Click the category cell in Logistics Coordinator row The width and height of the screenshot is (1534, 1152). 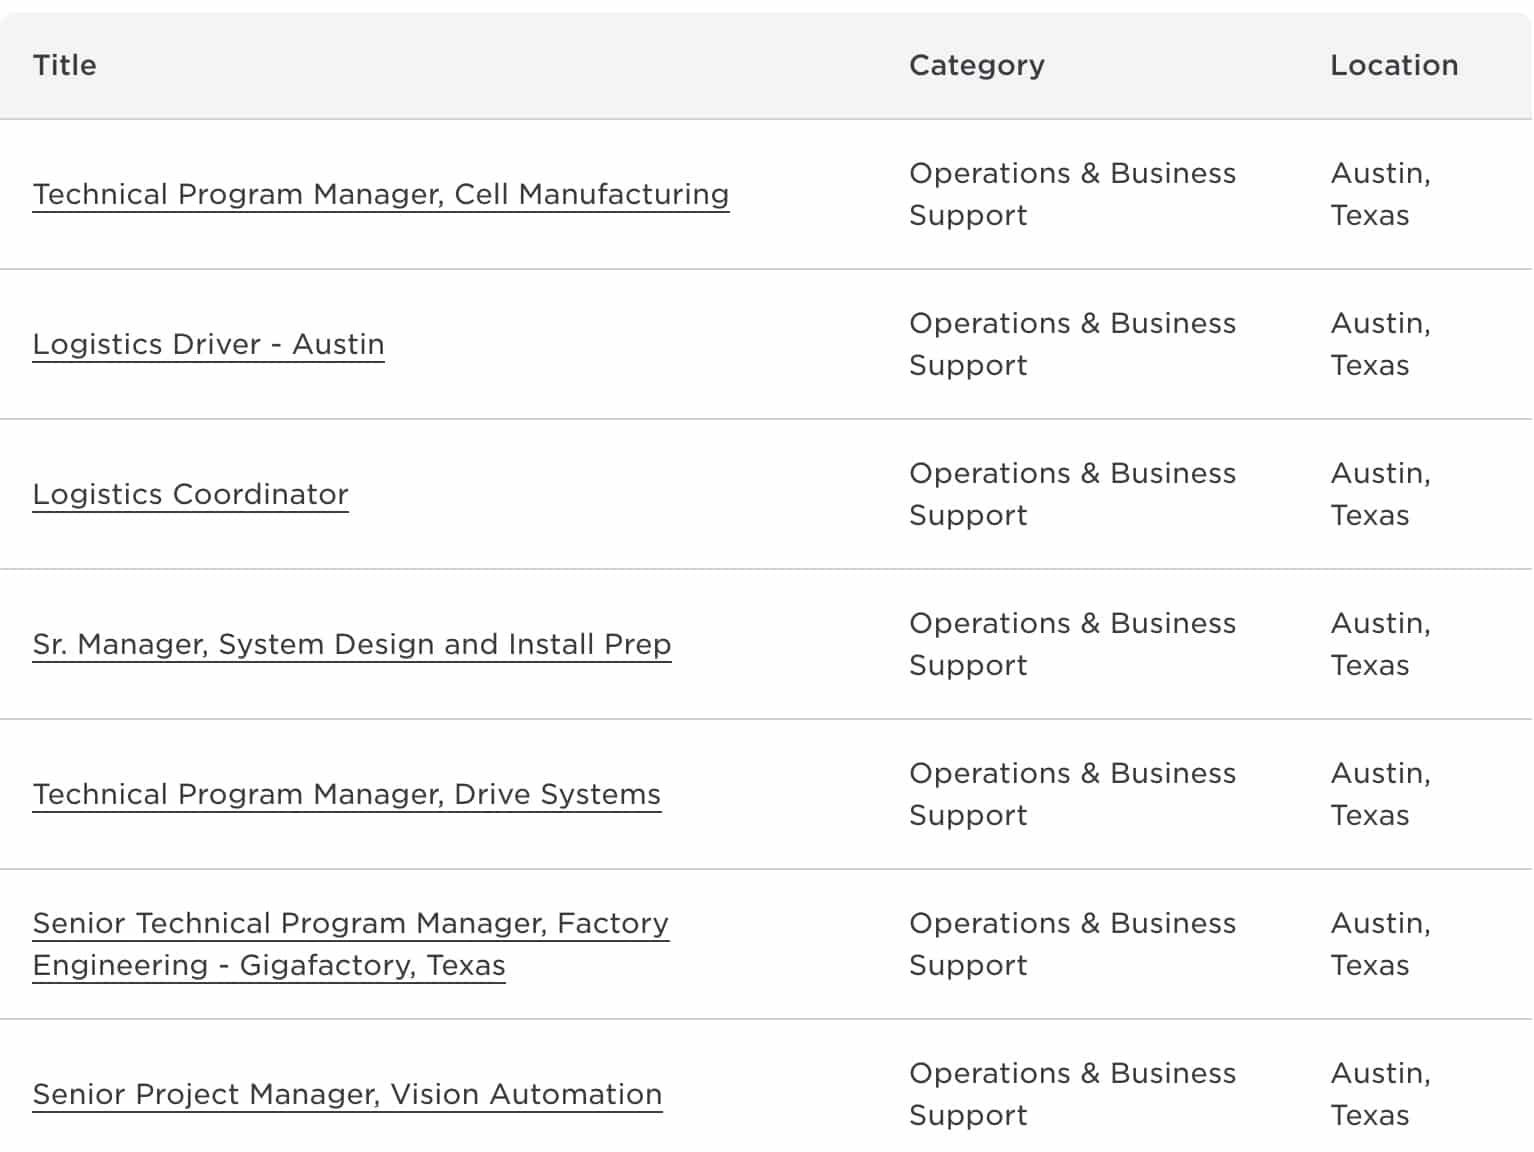point(1071,494)
